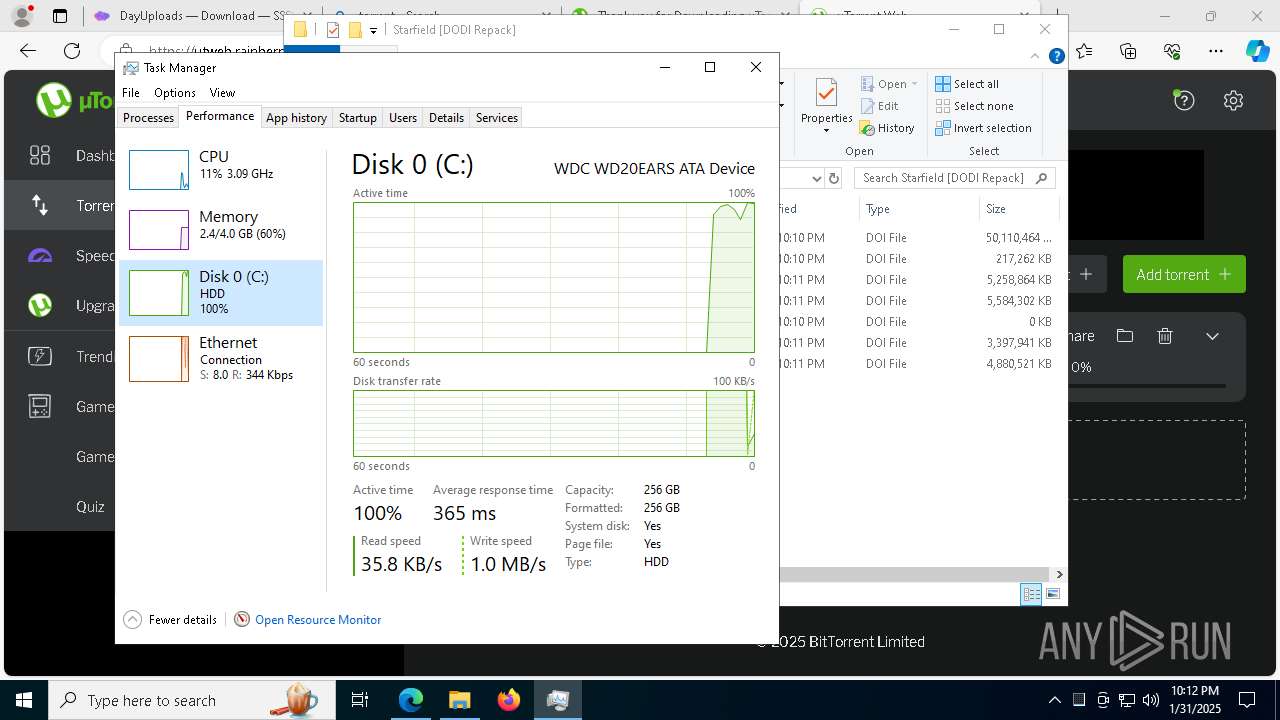This screenshot has width=1280, height=720.
Task: Open the Options menu in Task Manager
Action: [x=175, y=93]
